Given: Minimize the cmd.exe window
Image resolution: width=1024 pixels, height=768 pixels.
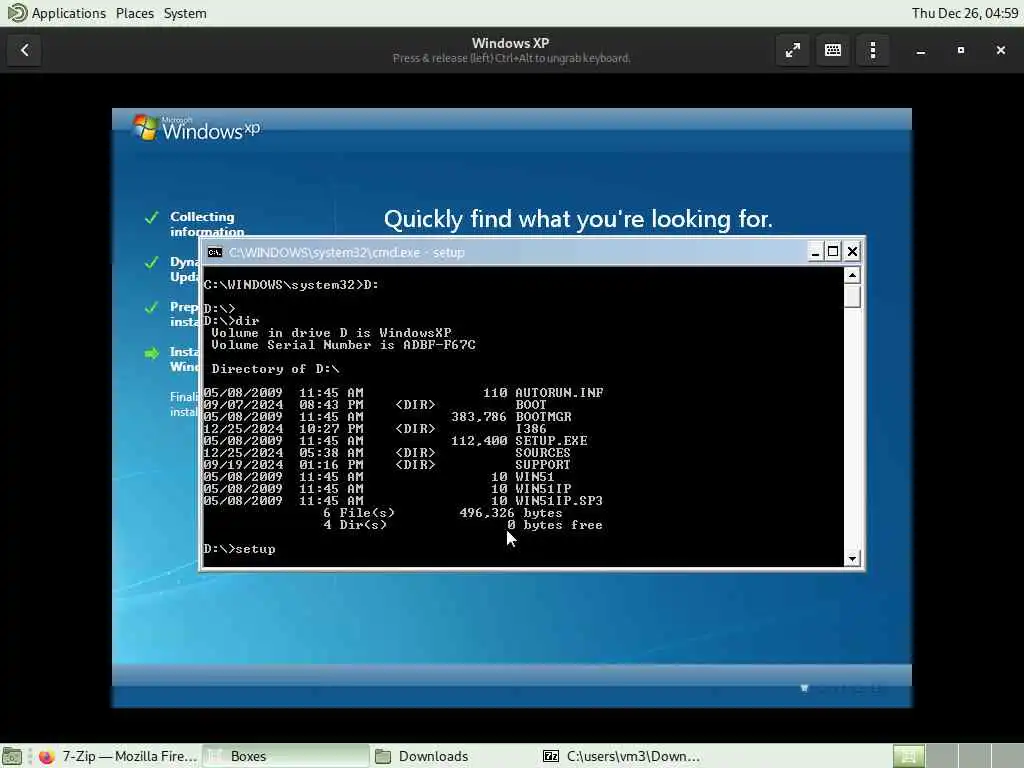Looking at the screenshot, I should 814,252.
